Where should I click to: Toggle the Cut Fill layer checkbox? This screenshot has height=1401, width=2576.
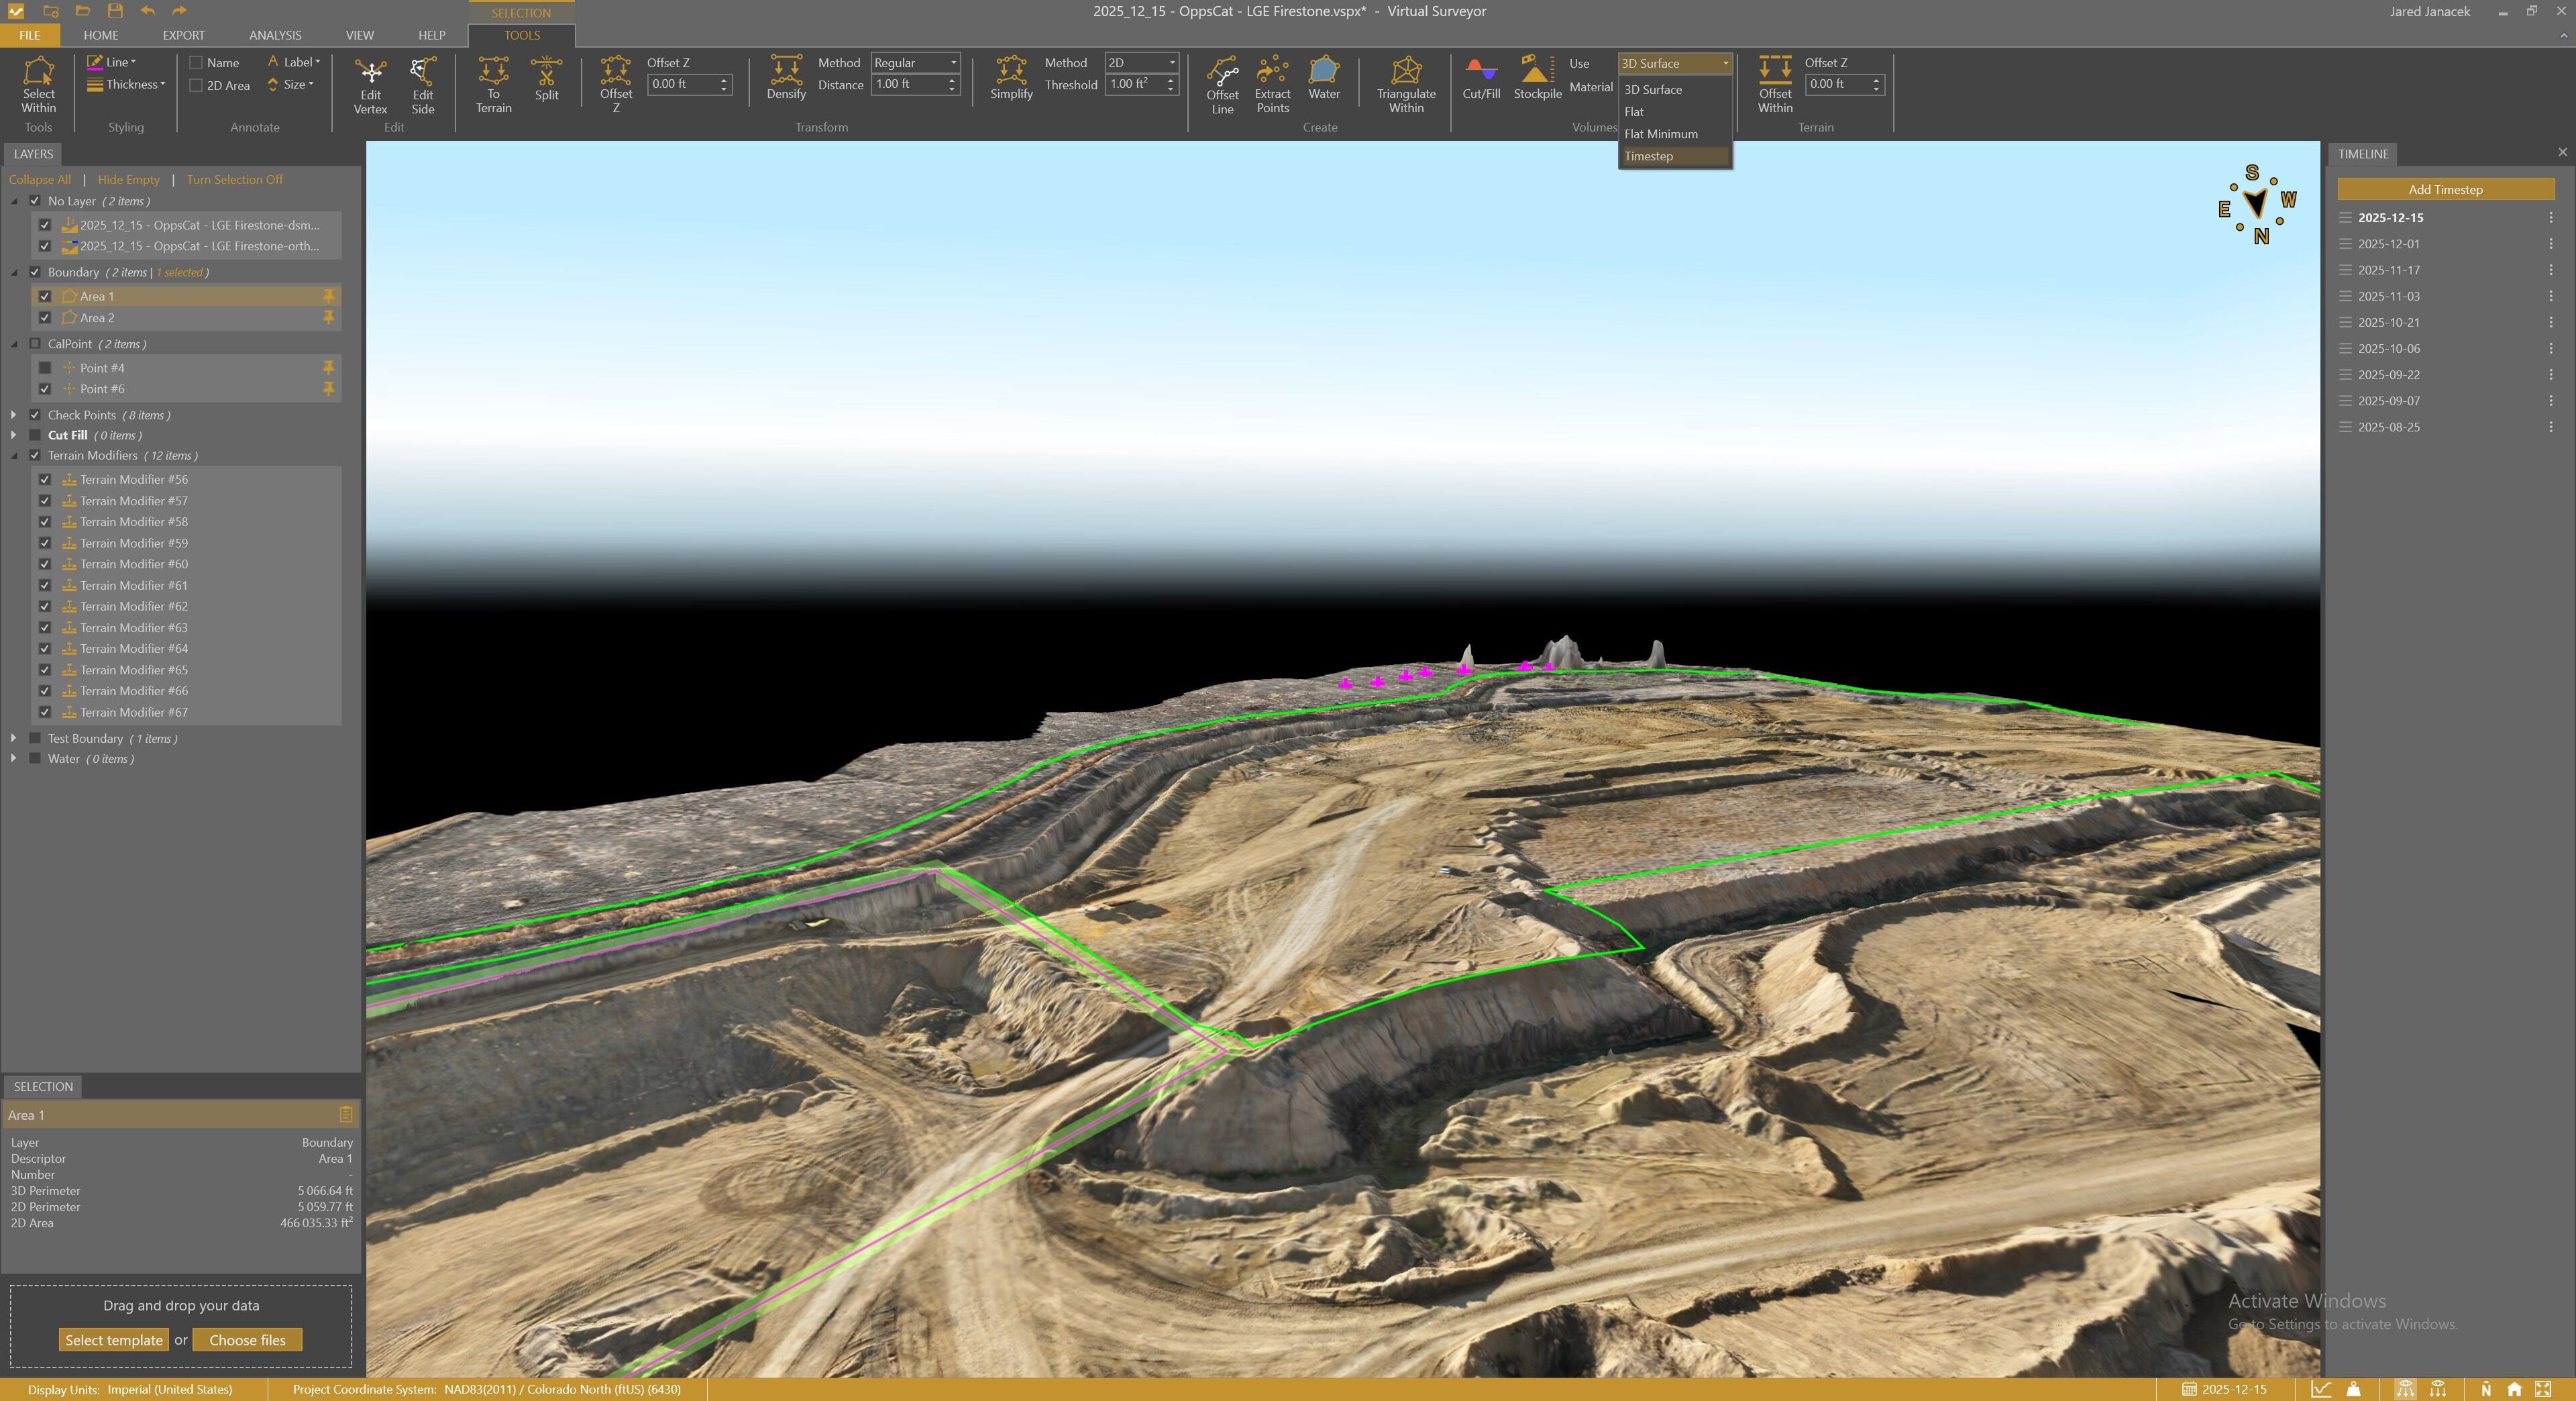(35, 435)
